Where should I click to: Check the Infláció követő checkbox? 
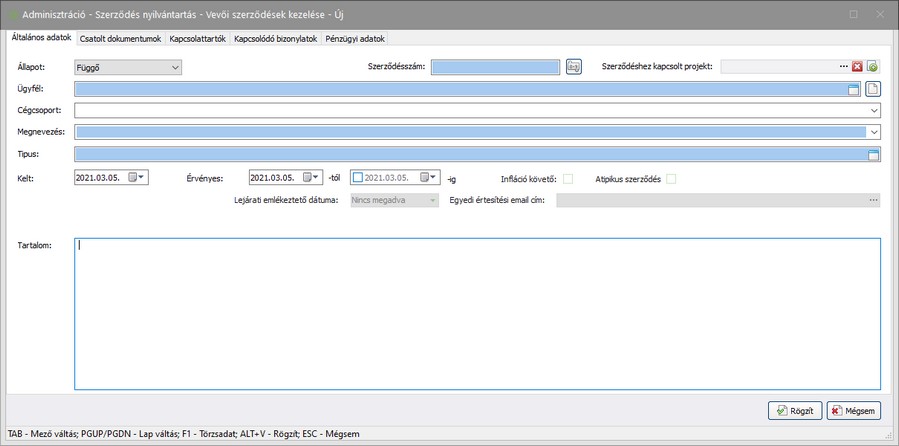[x=568, y=178]
